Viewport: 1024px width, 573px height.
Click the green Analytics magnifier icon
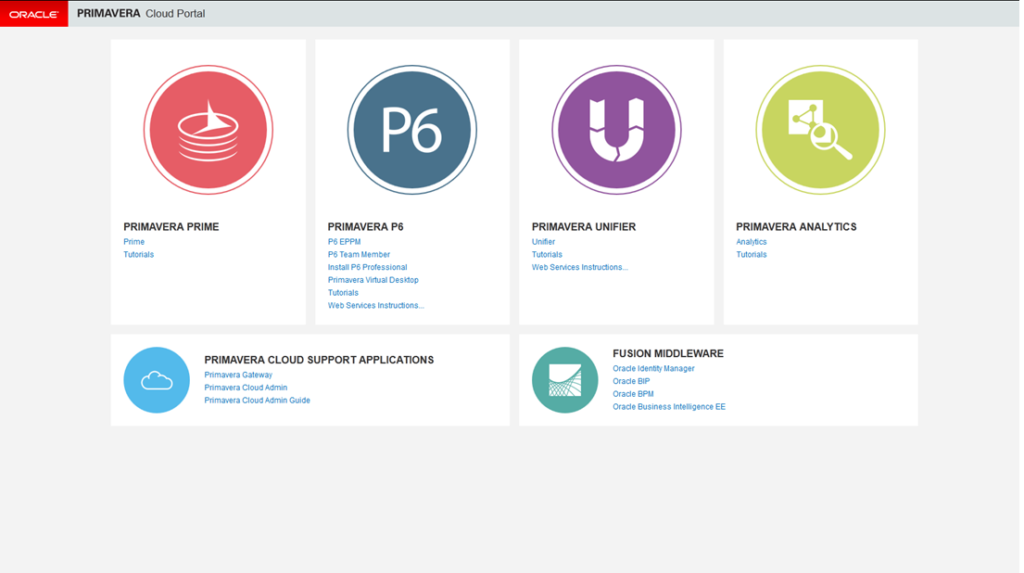pos(820,129)
